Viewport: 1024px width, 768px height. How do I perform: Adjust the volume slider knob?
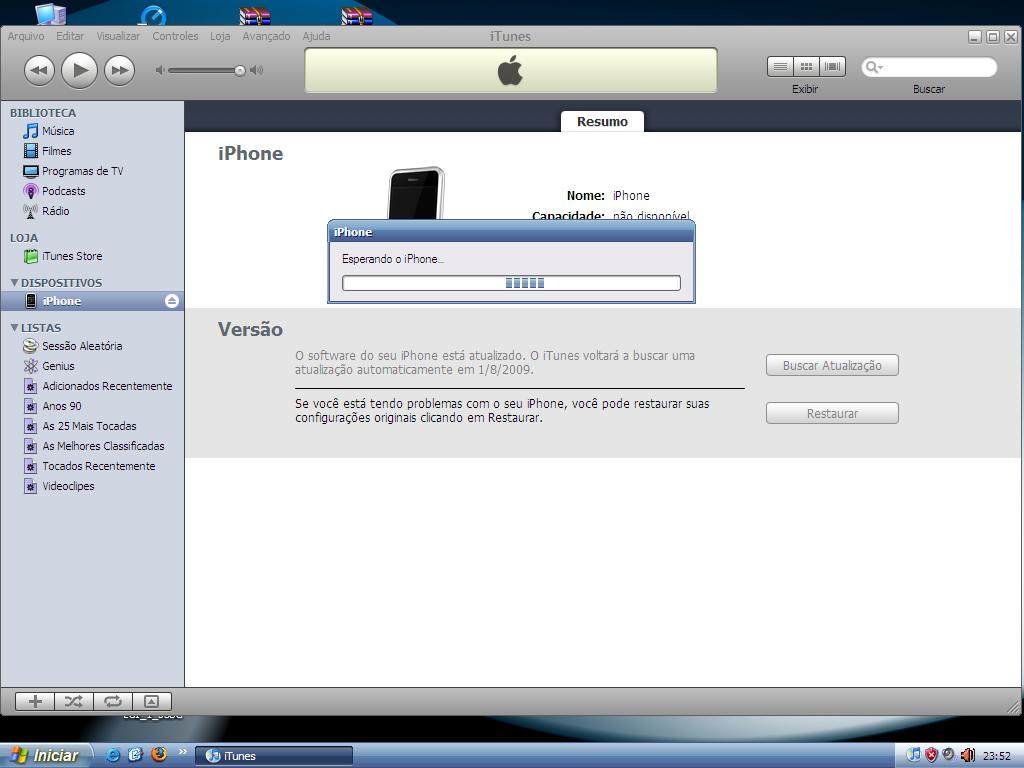[x=240, y=71]
